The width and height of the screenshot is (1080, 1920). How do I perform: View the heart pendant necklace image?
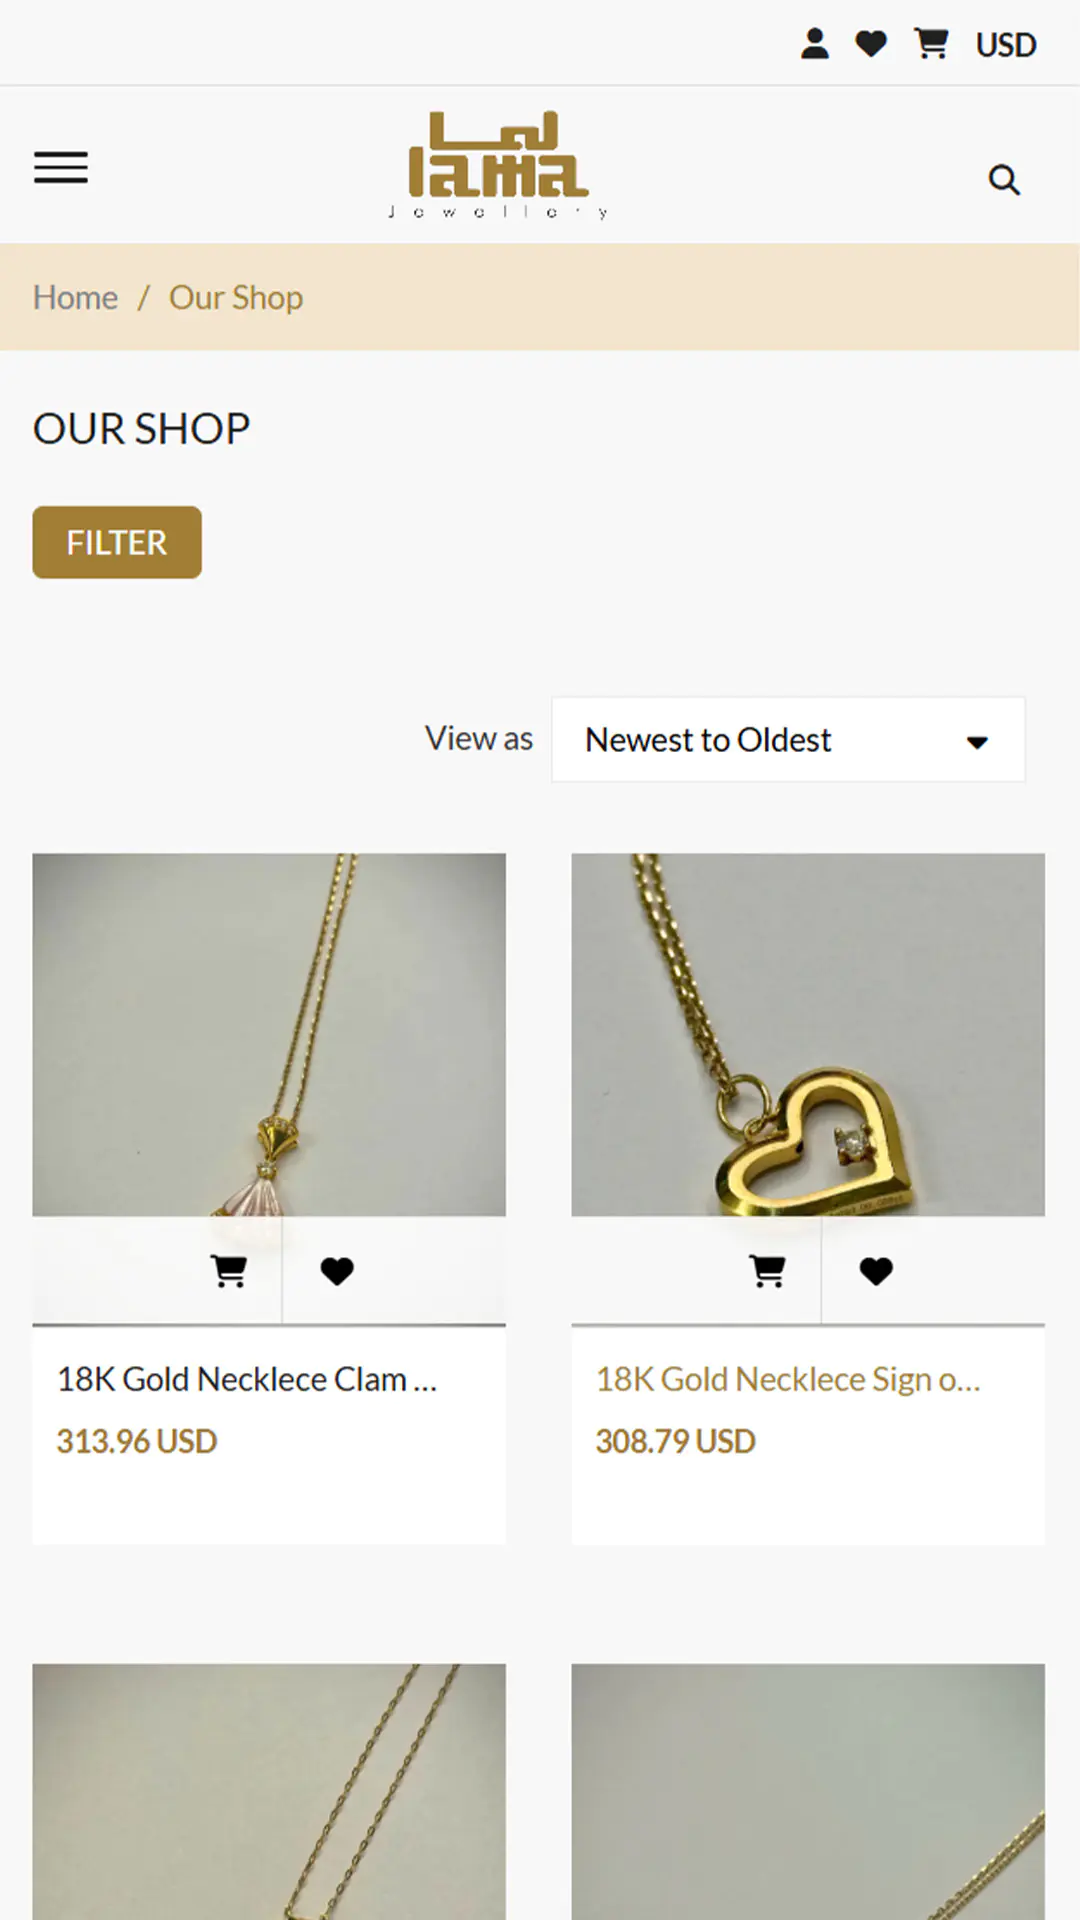[808, 1034]
